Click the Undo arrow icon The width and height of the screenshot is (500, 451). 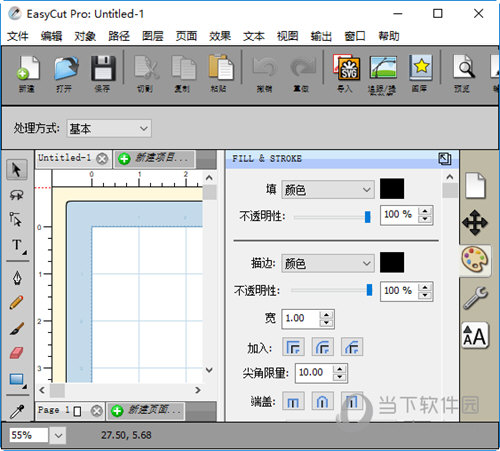pyautogui.click(x=265, y=68)
